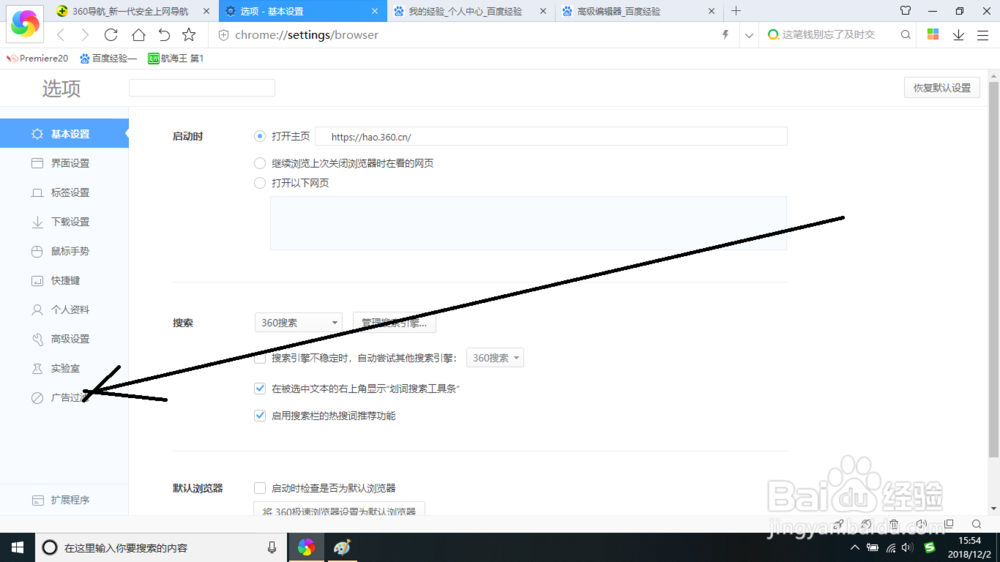Open the Premiere20 bookmark
1000x562 pixels.
[37, 58]
